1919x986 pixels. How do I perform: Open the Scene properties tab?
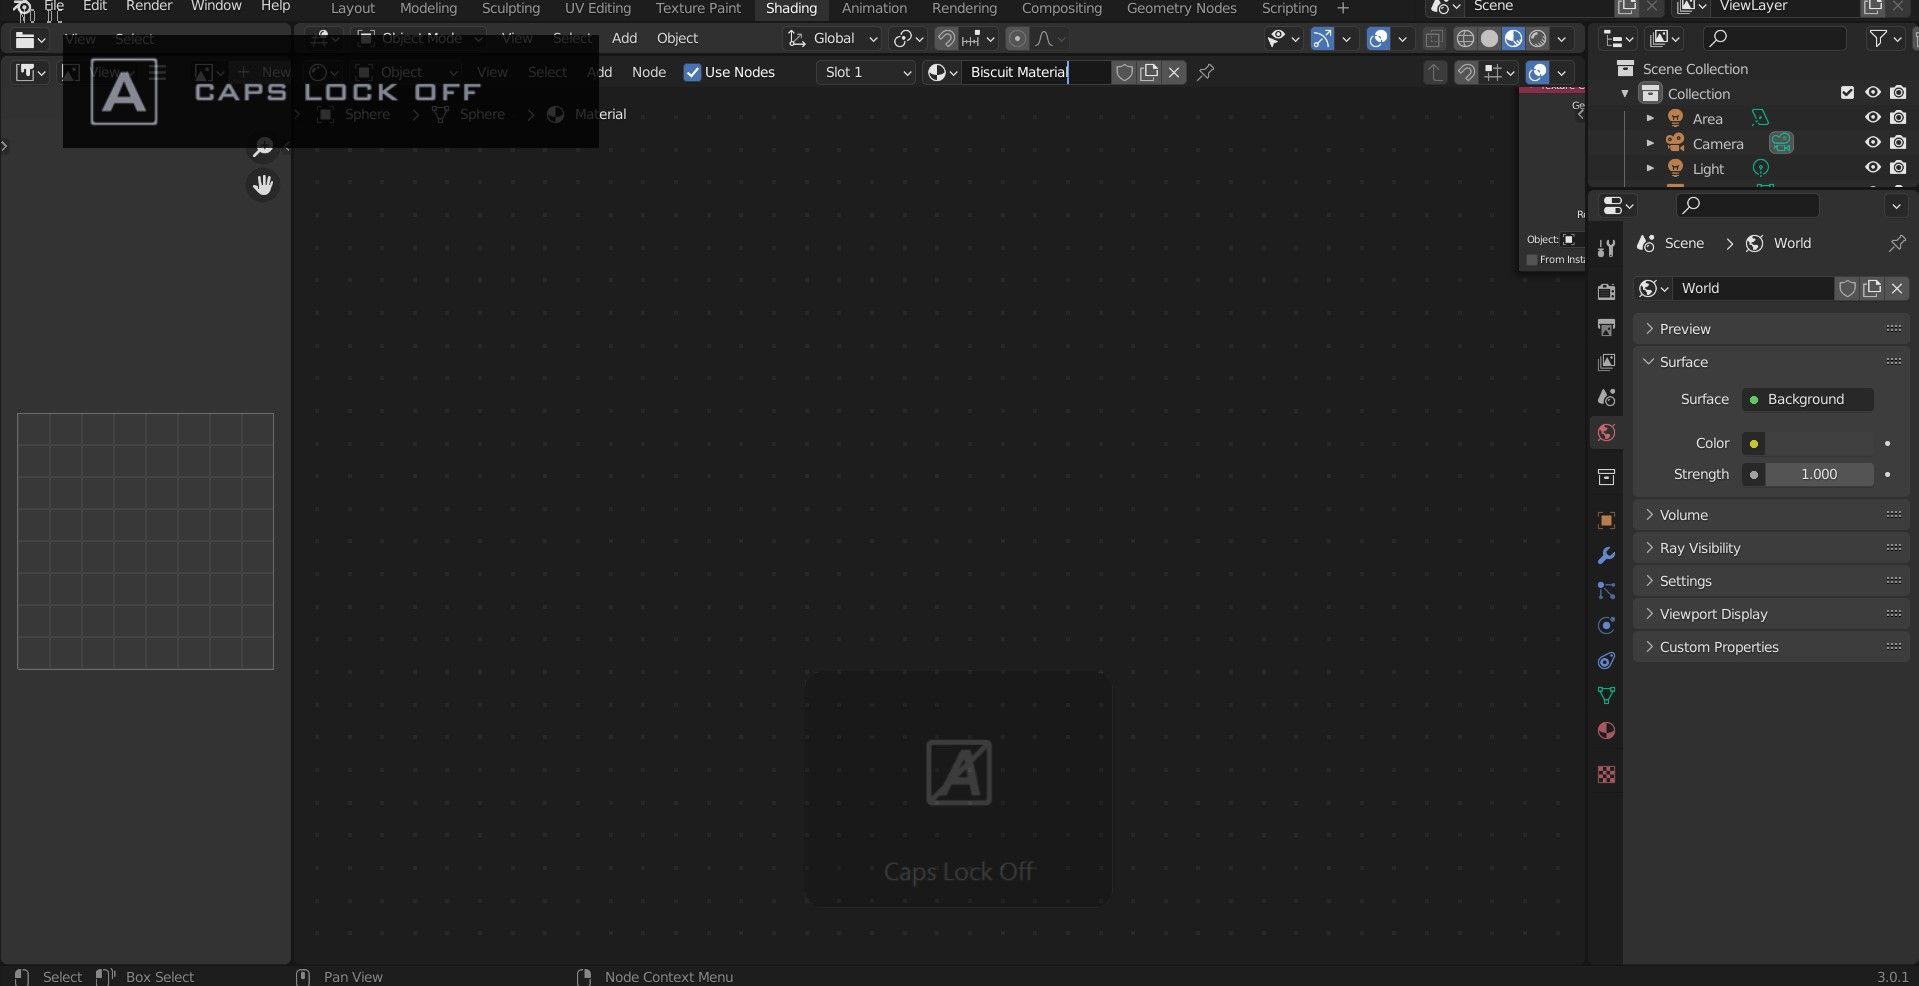tap(1606, 397)
